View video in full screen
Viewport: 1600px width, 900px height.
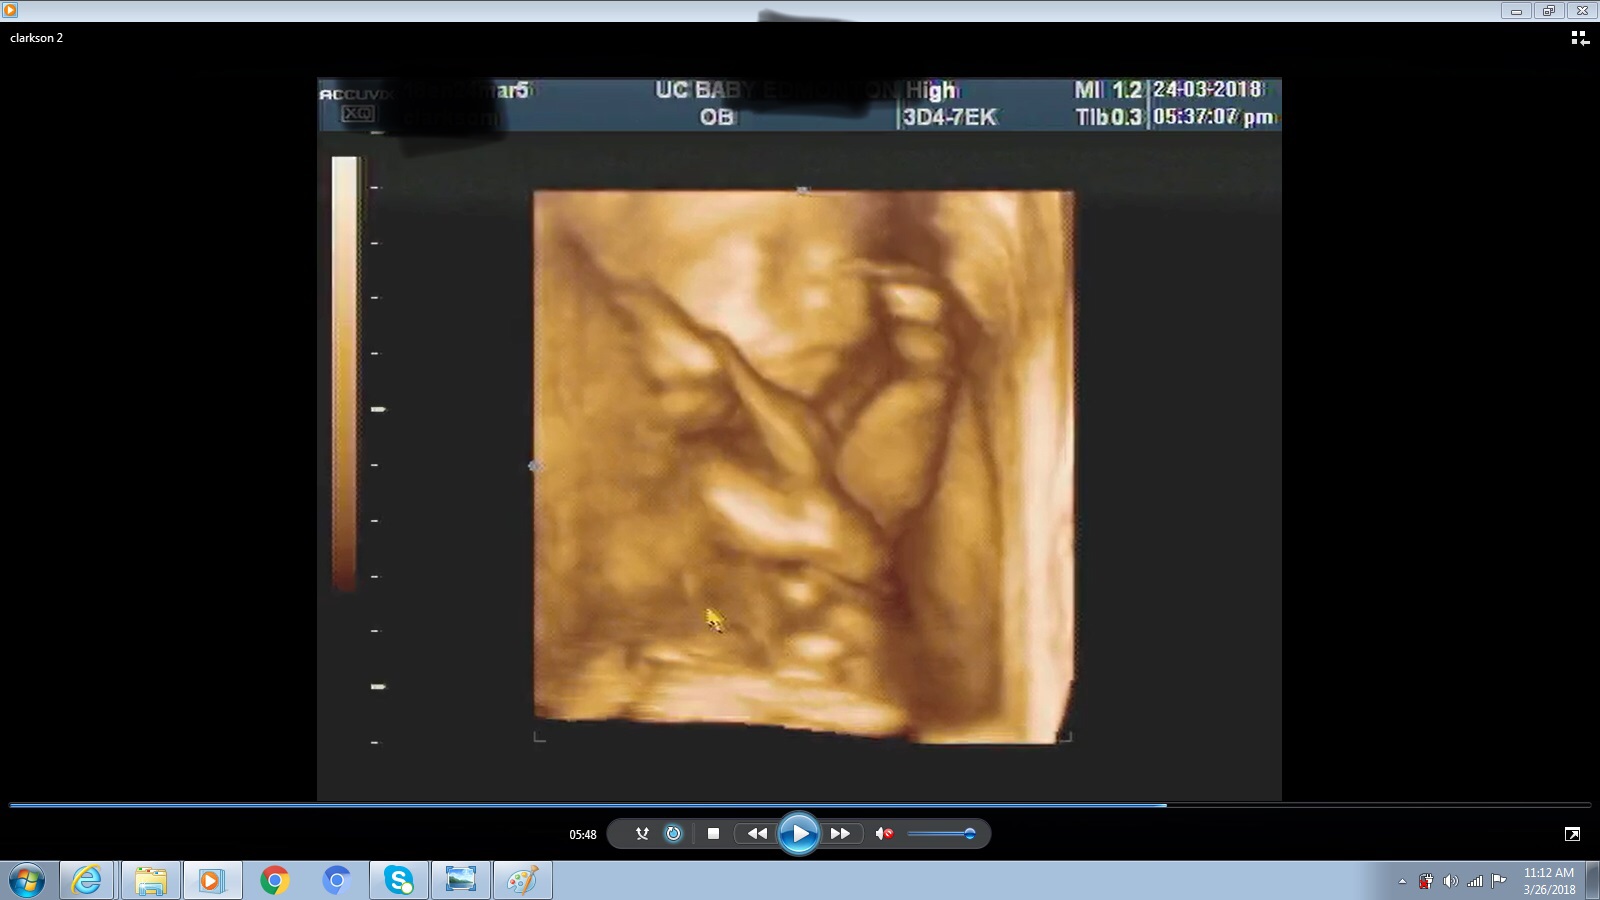tap(1572, 834)
